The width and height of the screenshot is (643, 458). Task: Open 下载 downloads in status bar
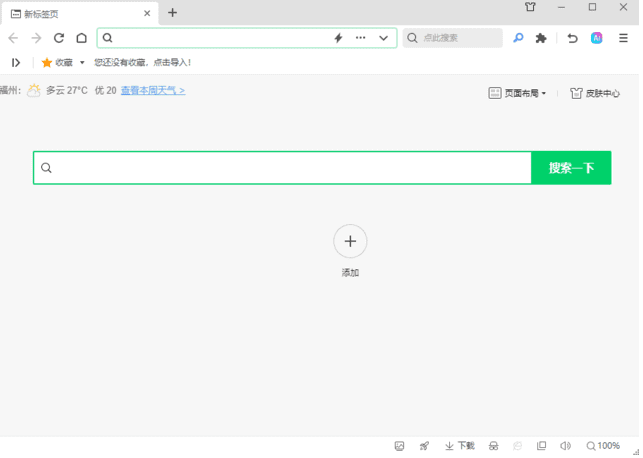460,446
